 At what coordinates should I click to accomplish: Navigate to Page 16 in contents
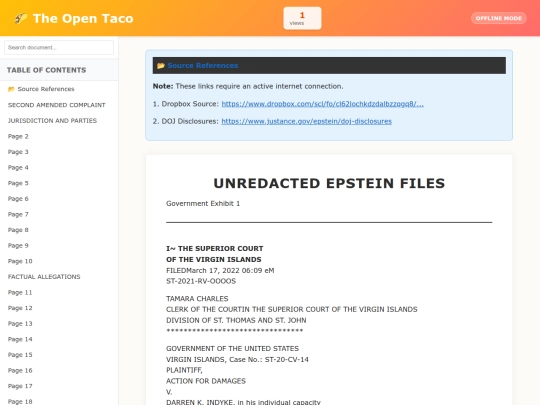(20, 371)
